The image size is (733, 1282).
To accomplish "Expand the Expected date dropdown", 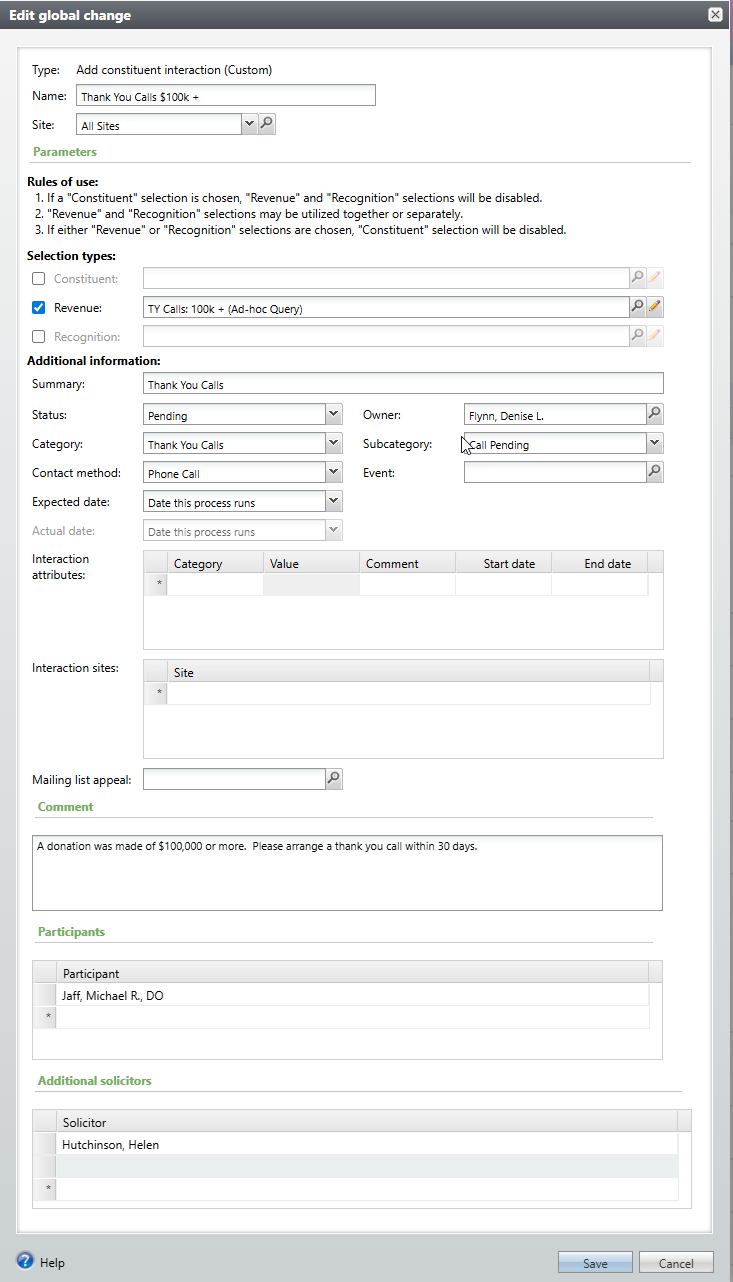I will pyautogui.click(x=334, y=502).
